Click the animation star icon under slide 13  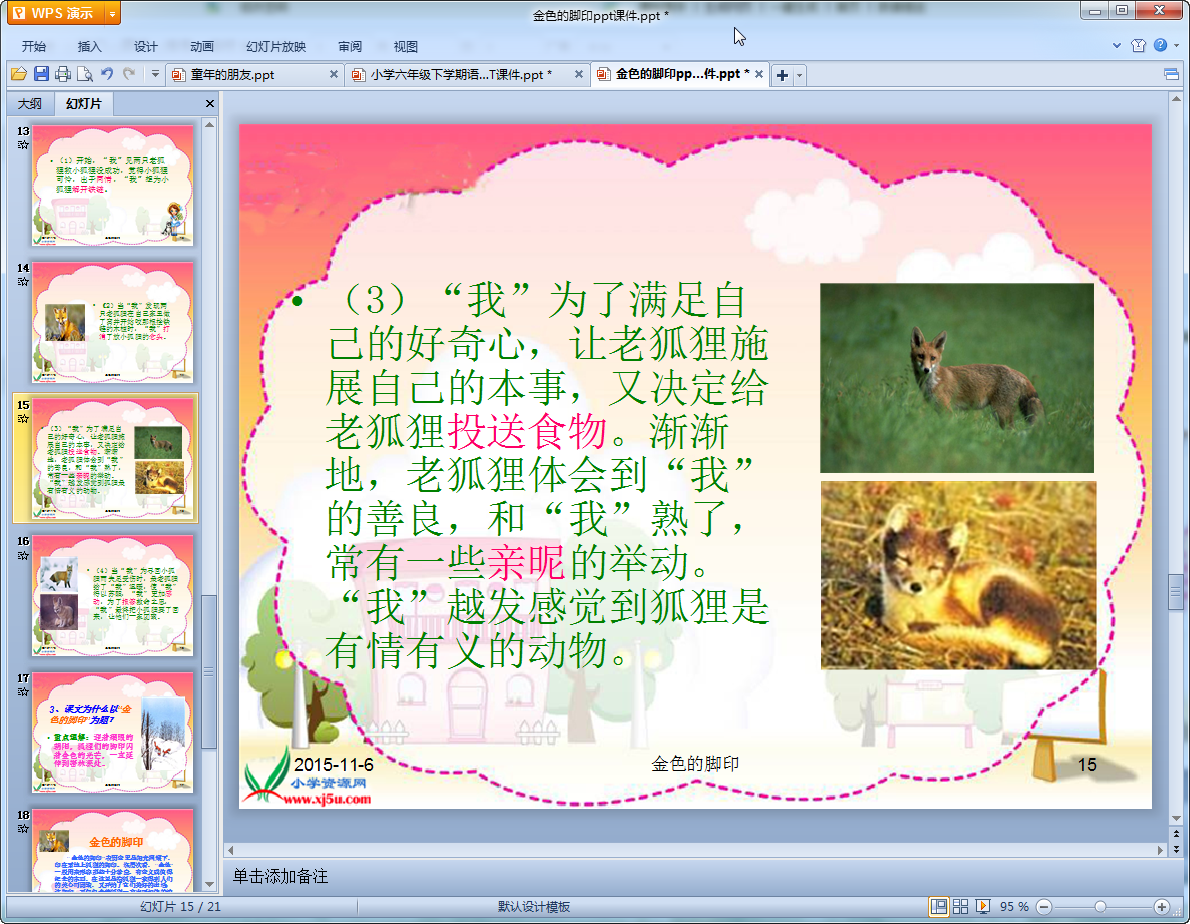point(23,145)
